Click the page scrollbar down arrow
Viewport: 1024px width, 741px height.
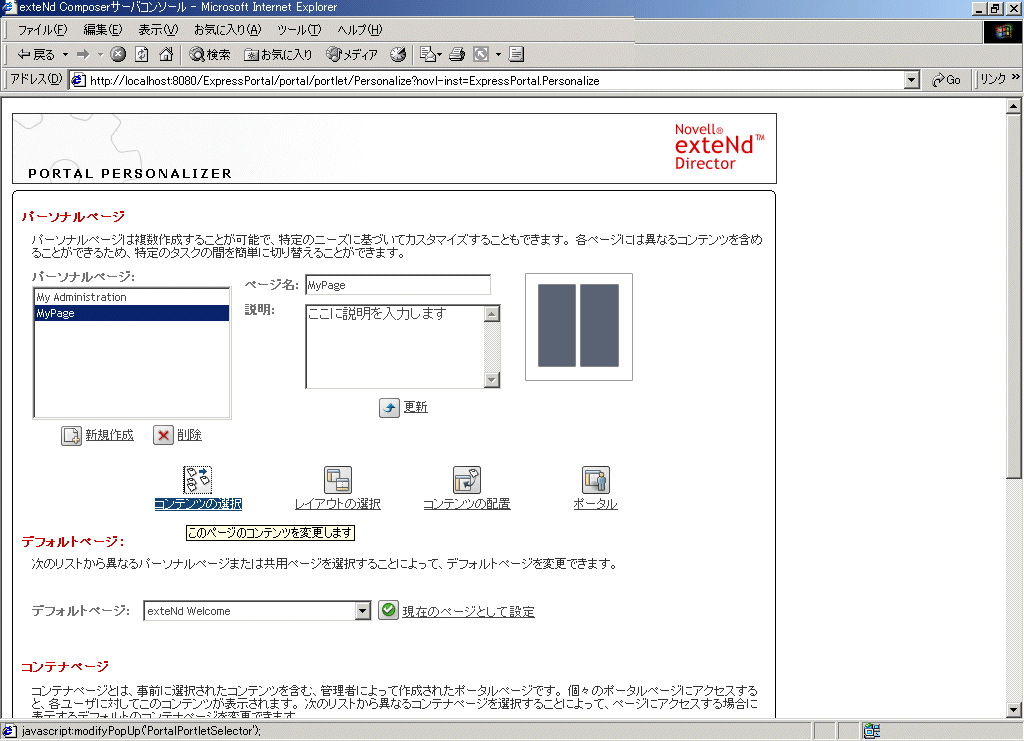point(1014,710)
